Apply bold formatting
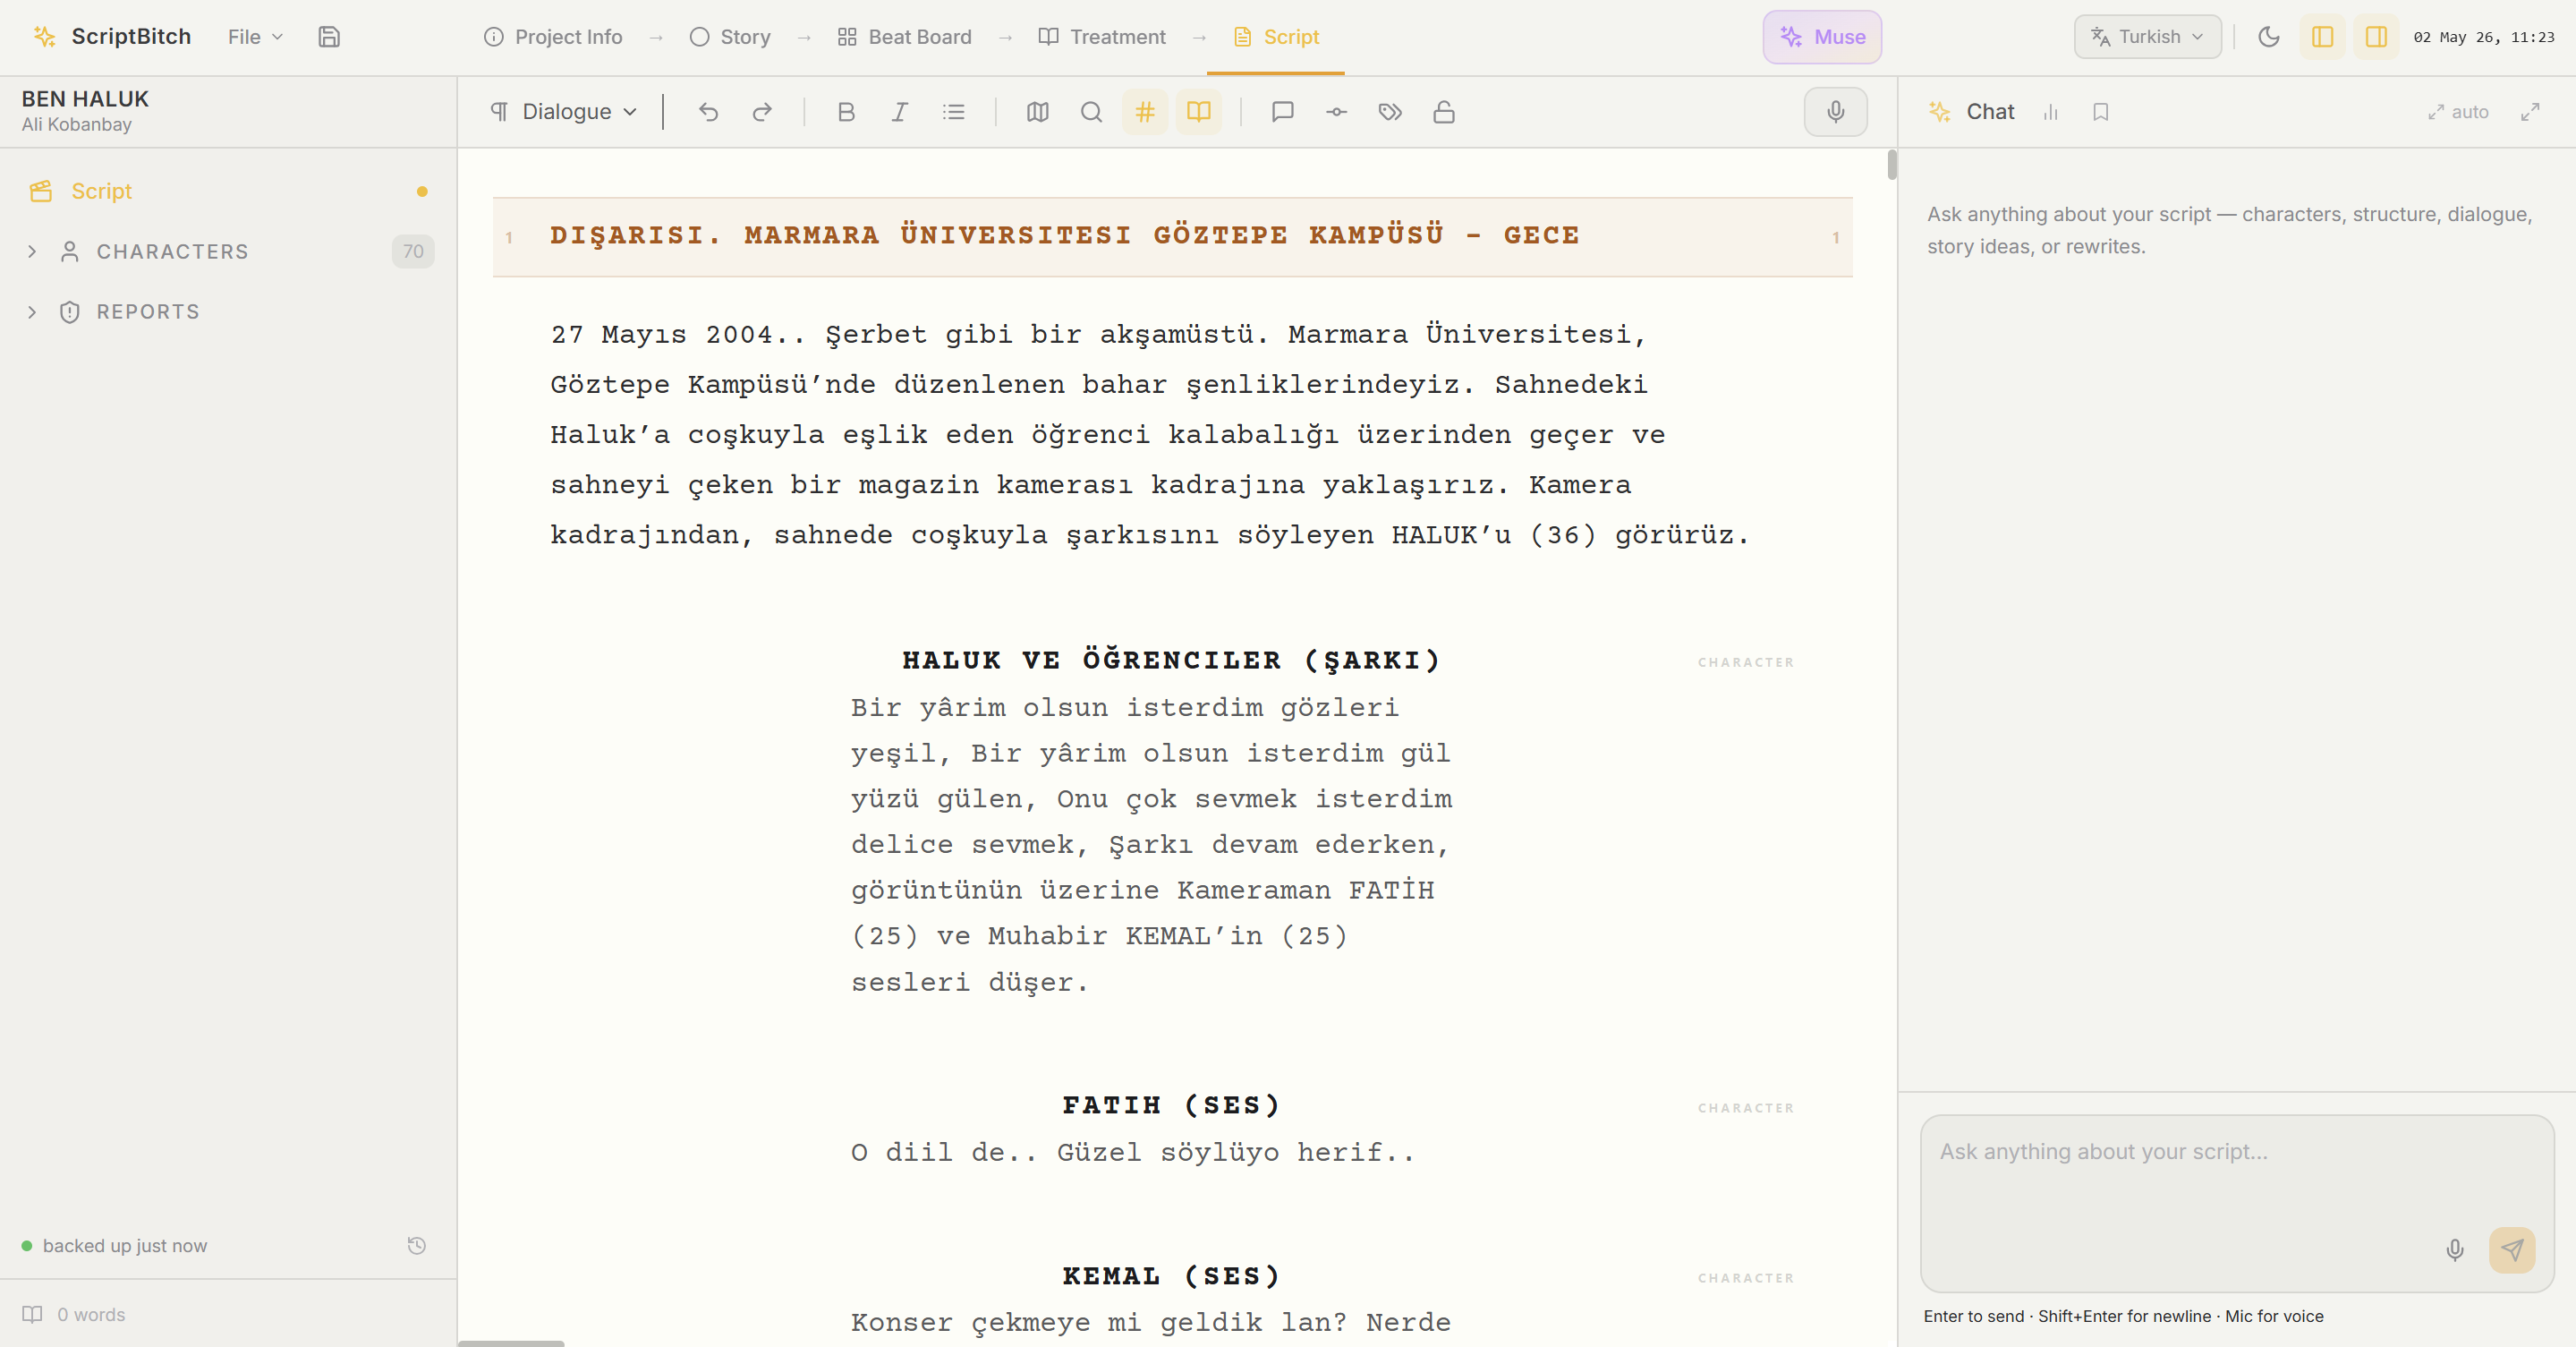Image resolution: width=2576 pixels, height=1347 pixels. 846,112
